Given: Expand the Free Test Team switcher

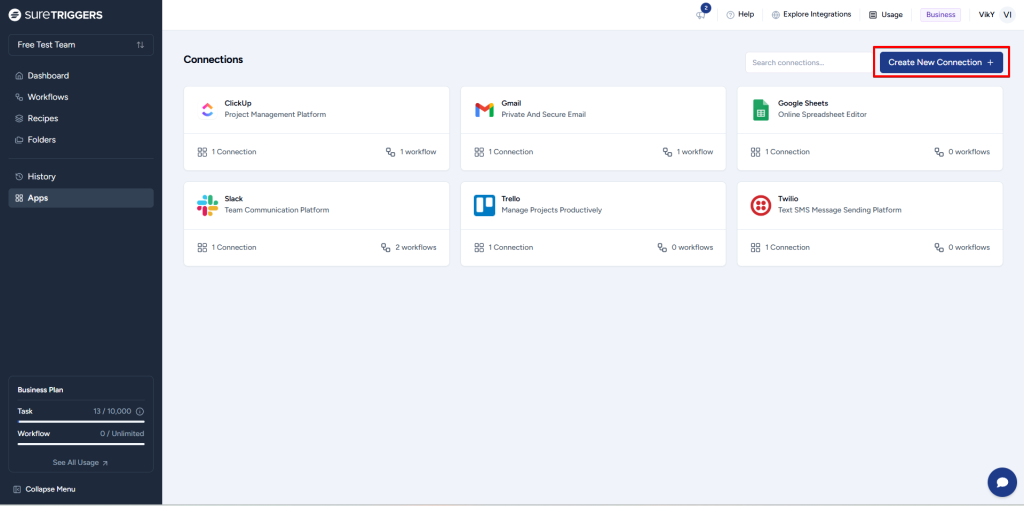Looking at the screenshot, I should [81, 45].
